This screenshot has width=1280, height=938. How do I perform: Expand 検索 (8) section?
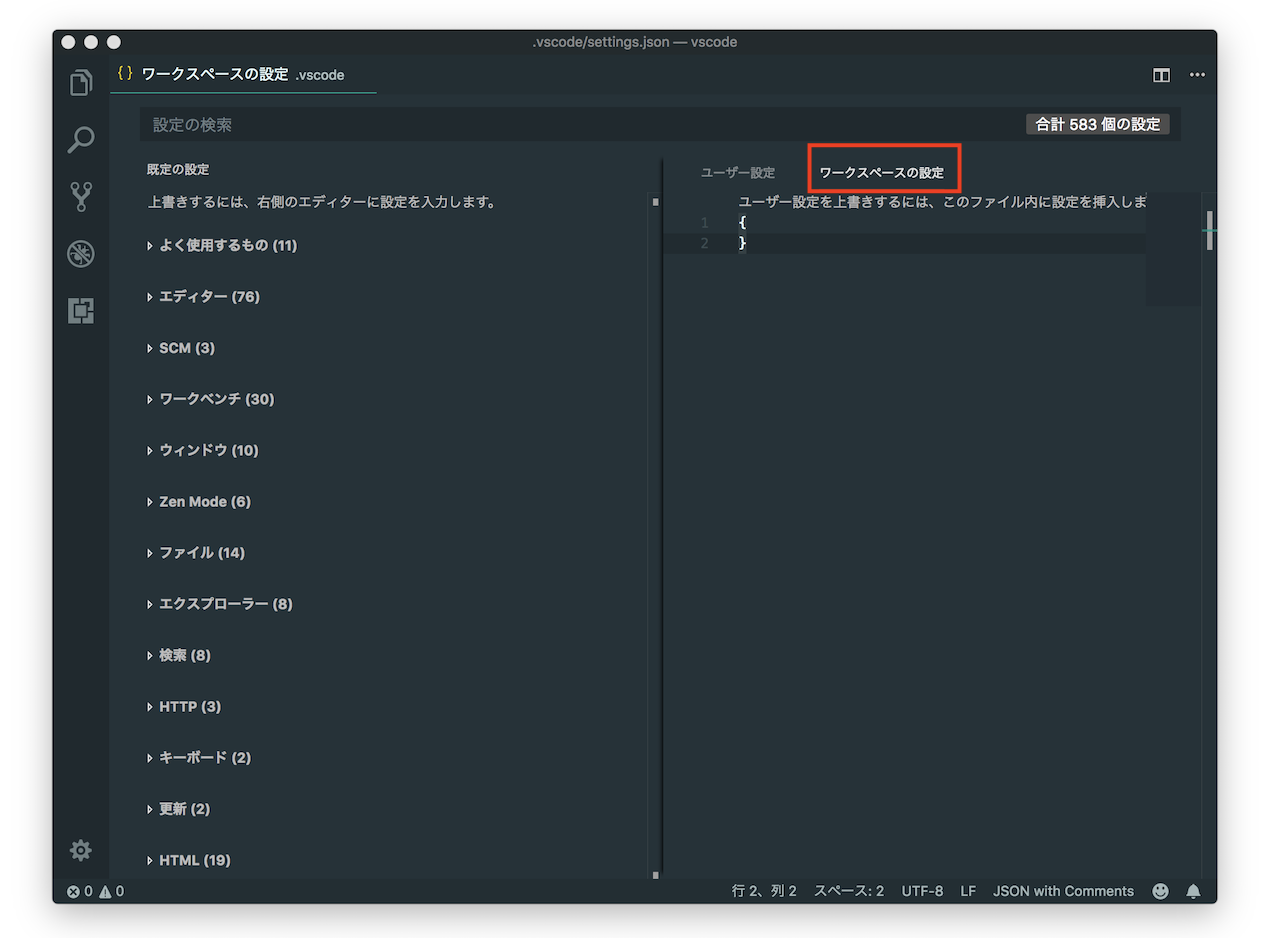[x=179, y=655]
